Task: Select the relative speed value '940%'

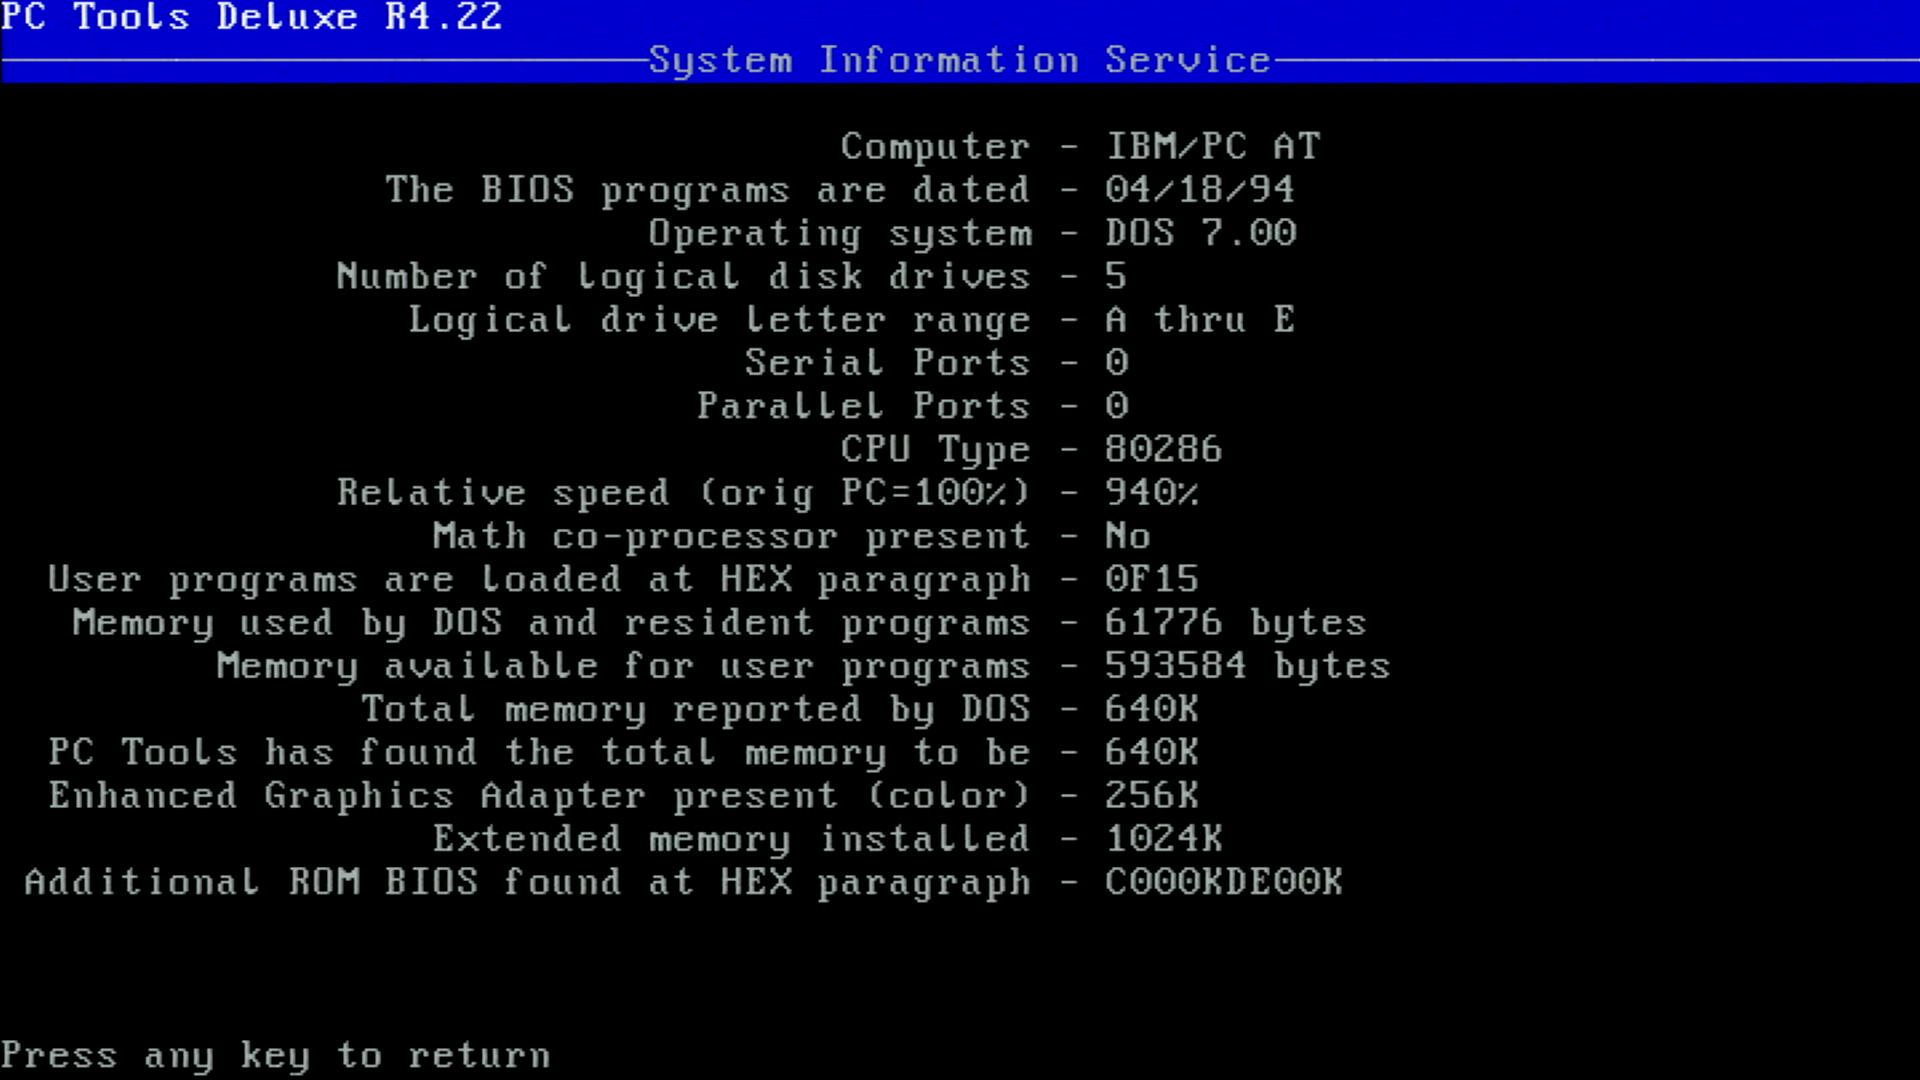Action: pos(1152,493)
